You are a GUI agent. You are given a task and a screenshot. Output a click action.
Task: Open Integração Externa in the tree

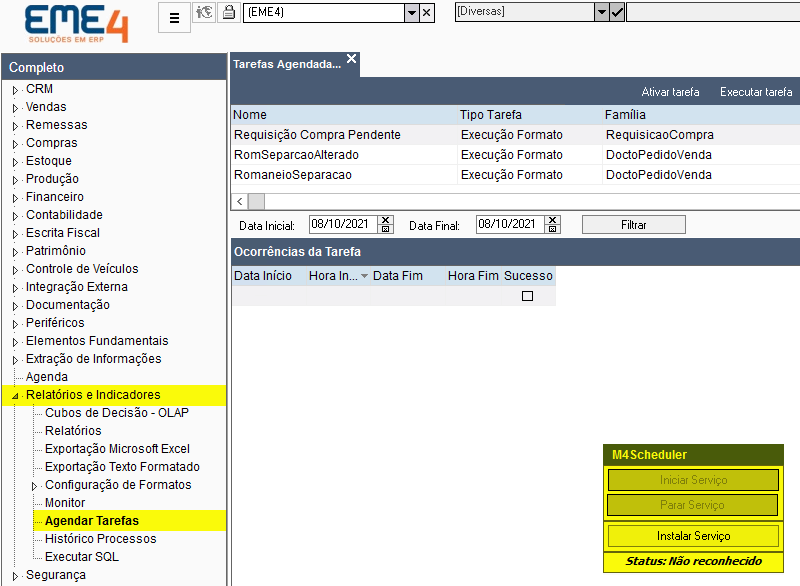pyautogui.click(x=77, y=287)
